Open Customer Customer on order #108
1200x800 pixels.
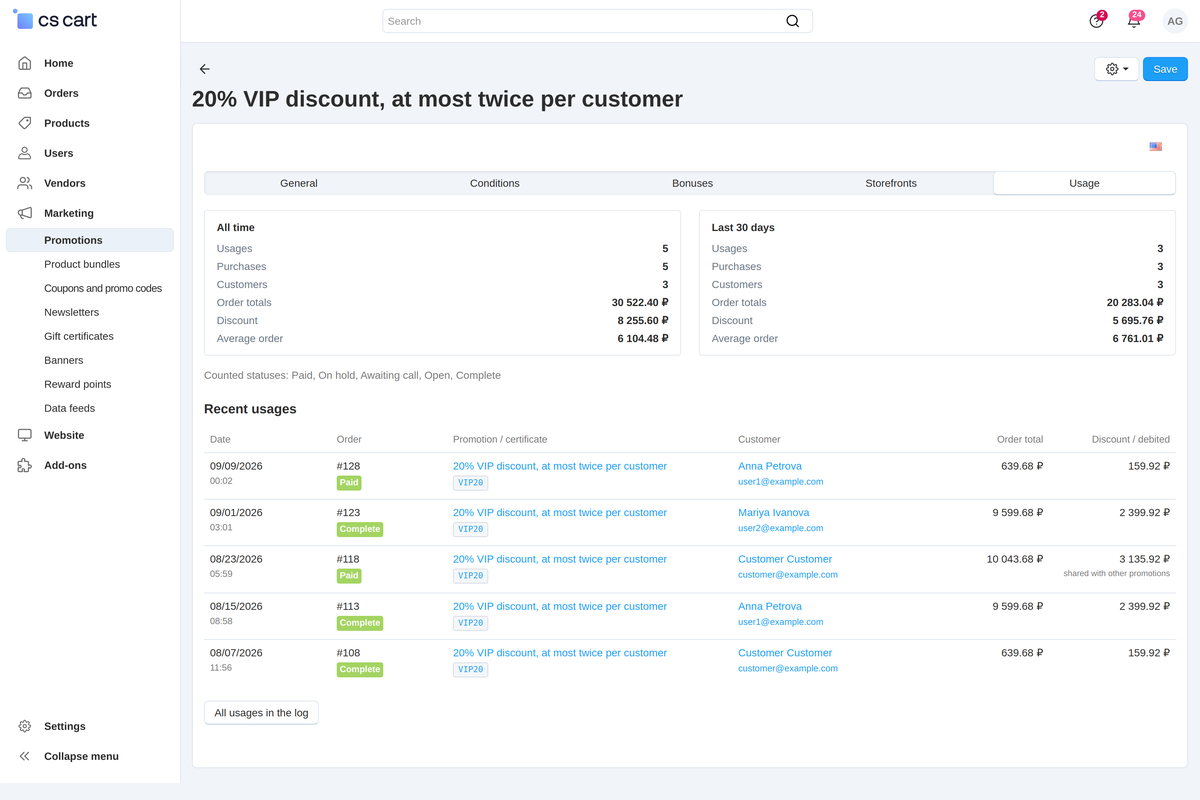[785, 653]
